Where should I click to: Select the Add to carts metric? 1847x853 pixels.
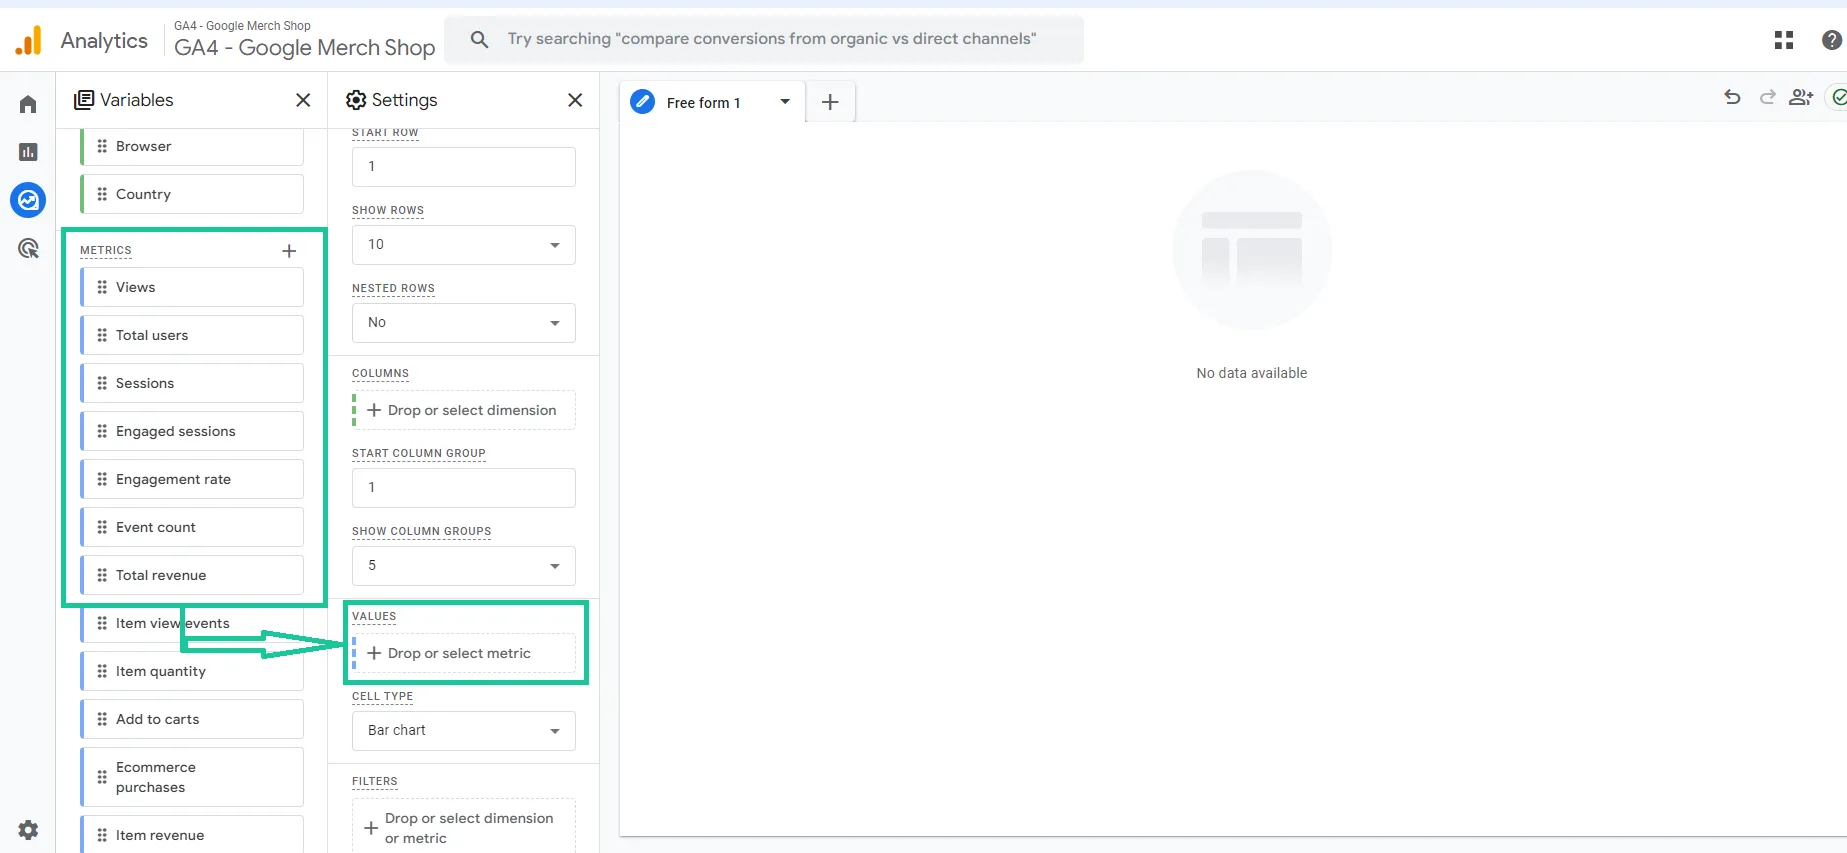192,719
